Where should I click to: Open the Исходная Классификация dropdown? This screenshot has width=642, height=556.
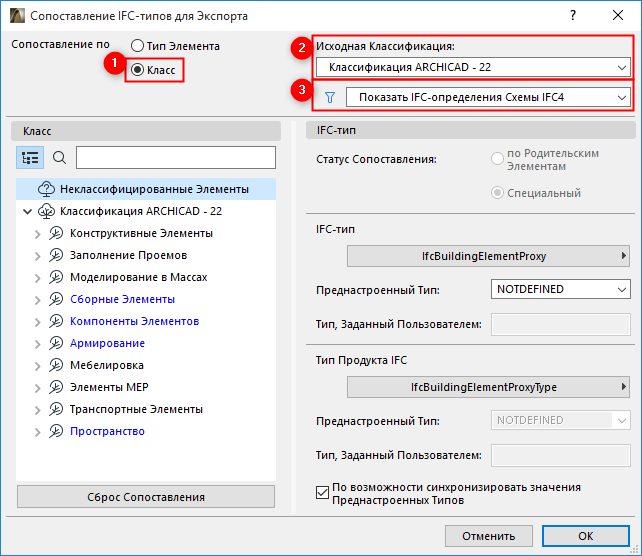(x=472, y=67)
